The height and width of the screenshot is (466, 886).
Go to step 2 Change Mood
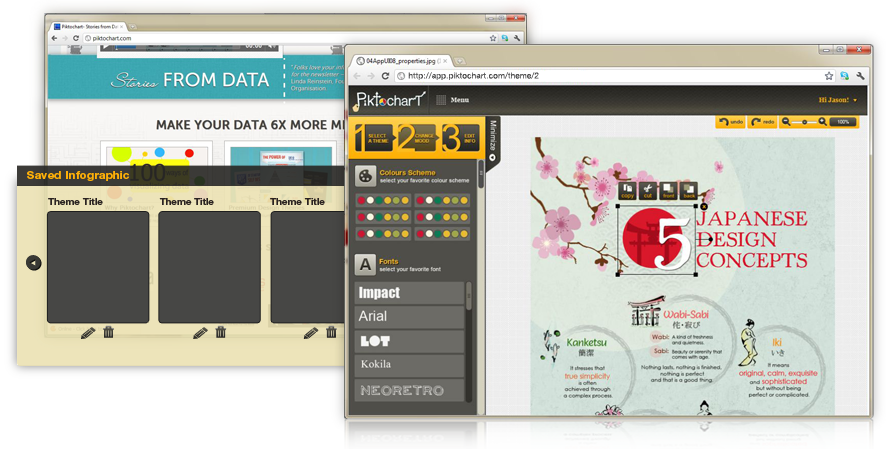[x=417, y=138]
